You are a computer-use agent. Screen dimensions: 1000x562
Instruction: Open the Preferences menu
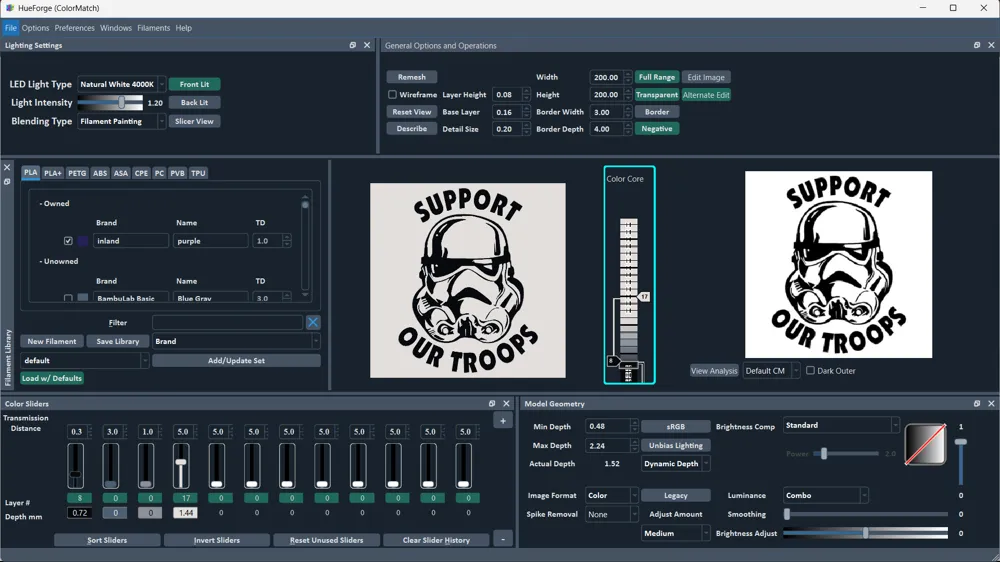[x=75, y=28]
